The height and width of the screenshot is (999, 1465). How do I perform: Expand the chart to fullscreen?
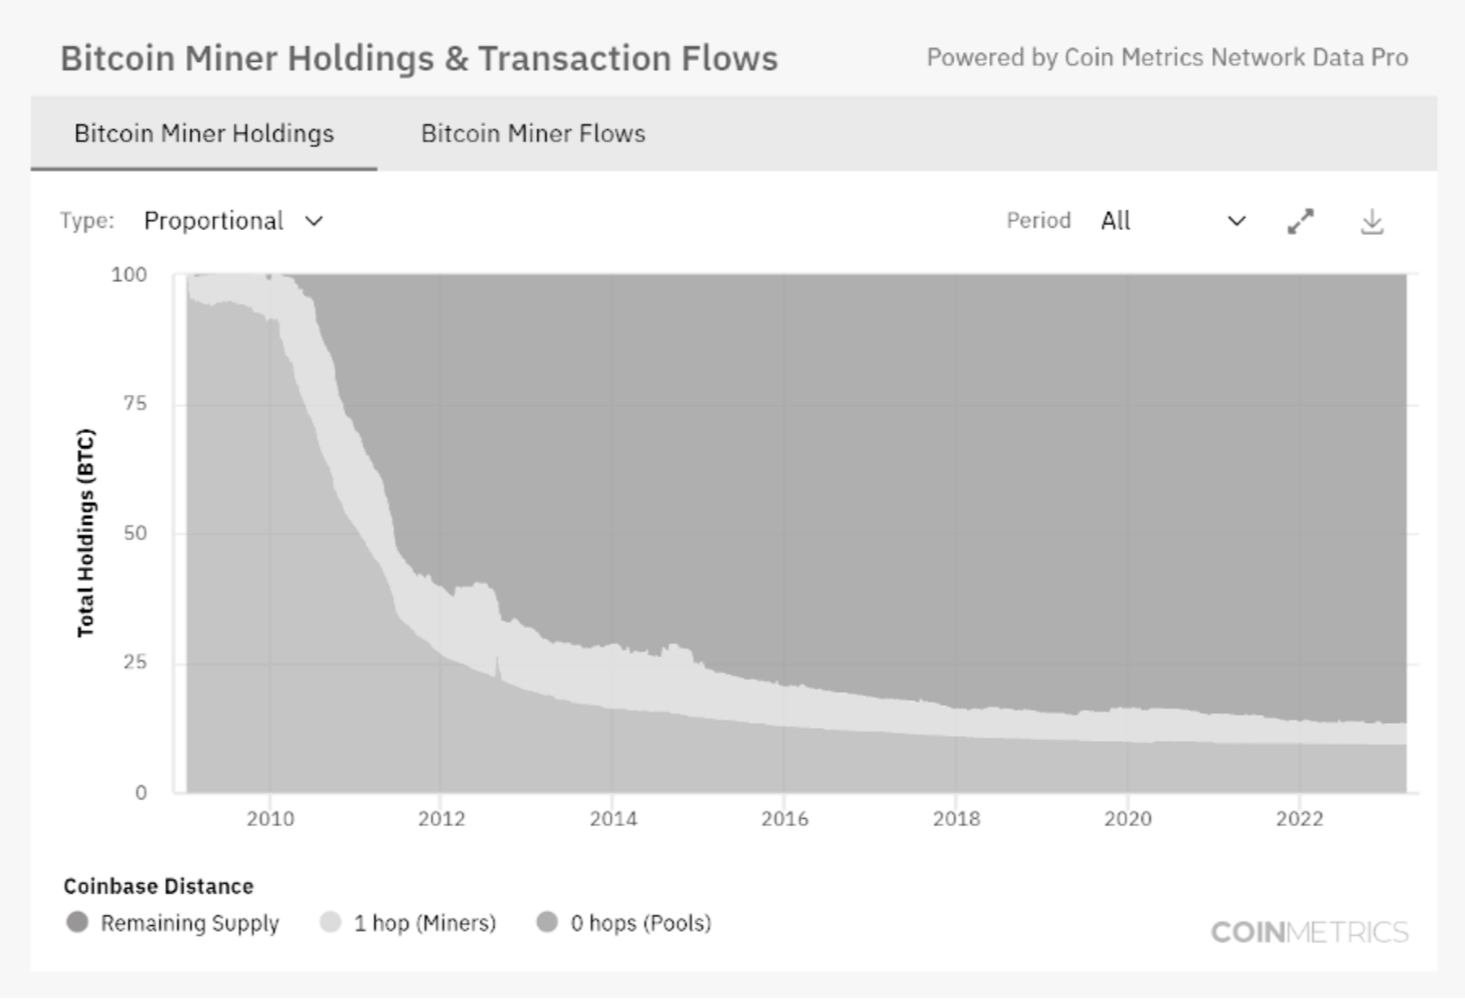(1300, 221)
